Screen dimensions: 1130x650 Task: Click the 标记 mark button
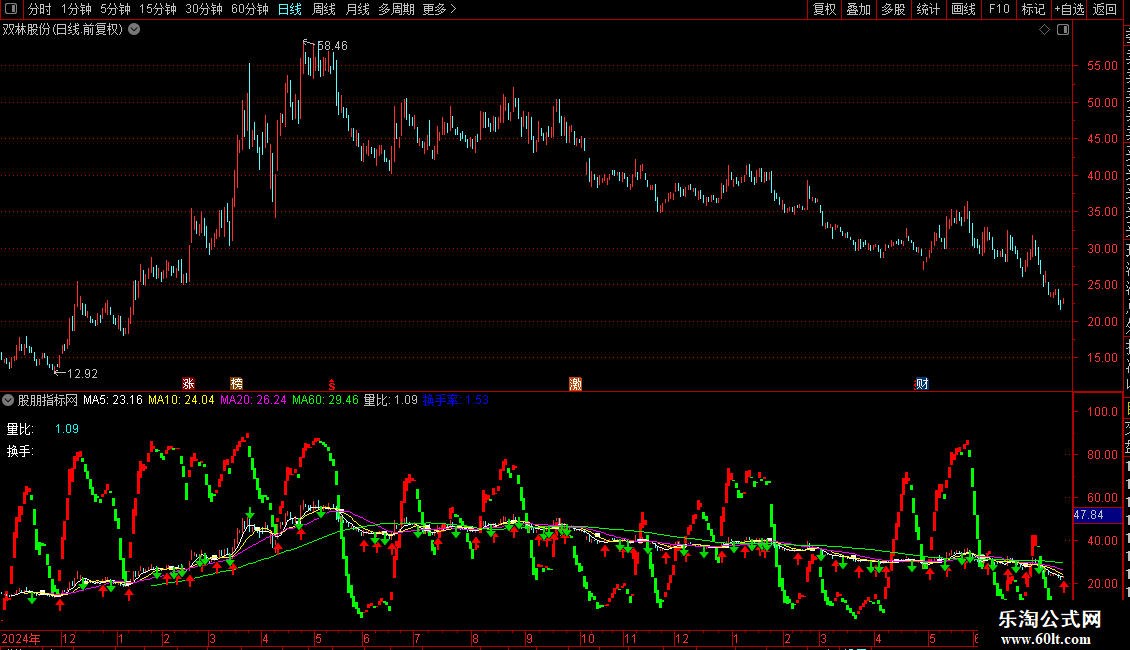tap(1033, 9)
